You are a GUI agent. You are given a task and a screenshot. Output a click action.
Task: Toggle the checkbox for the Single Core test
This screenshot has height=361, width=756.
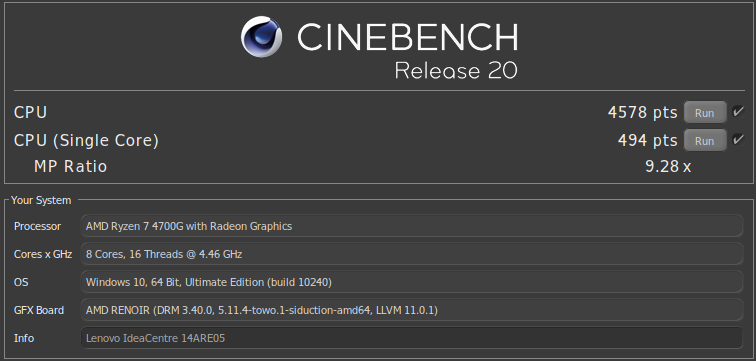click(738, 140)
